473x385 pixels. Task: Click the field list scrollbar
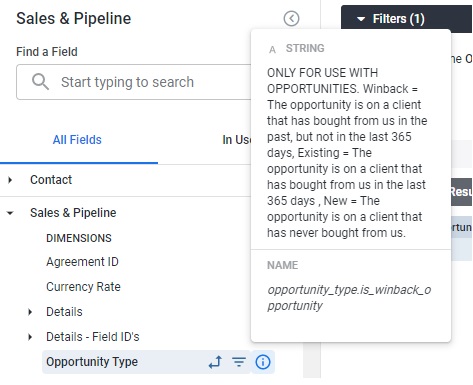[310, 362]
